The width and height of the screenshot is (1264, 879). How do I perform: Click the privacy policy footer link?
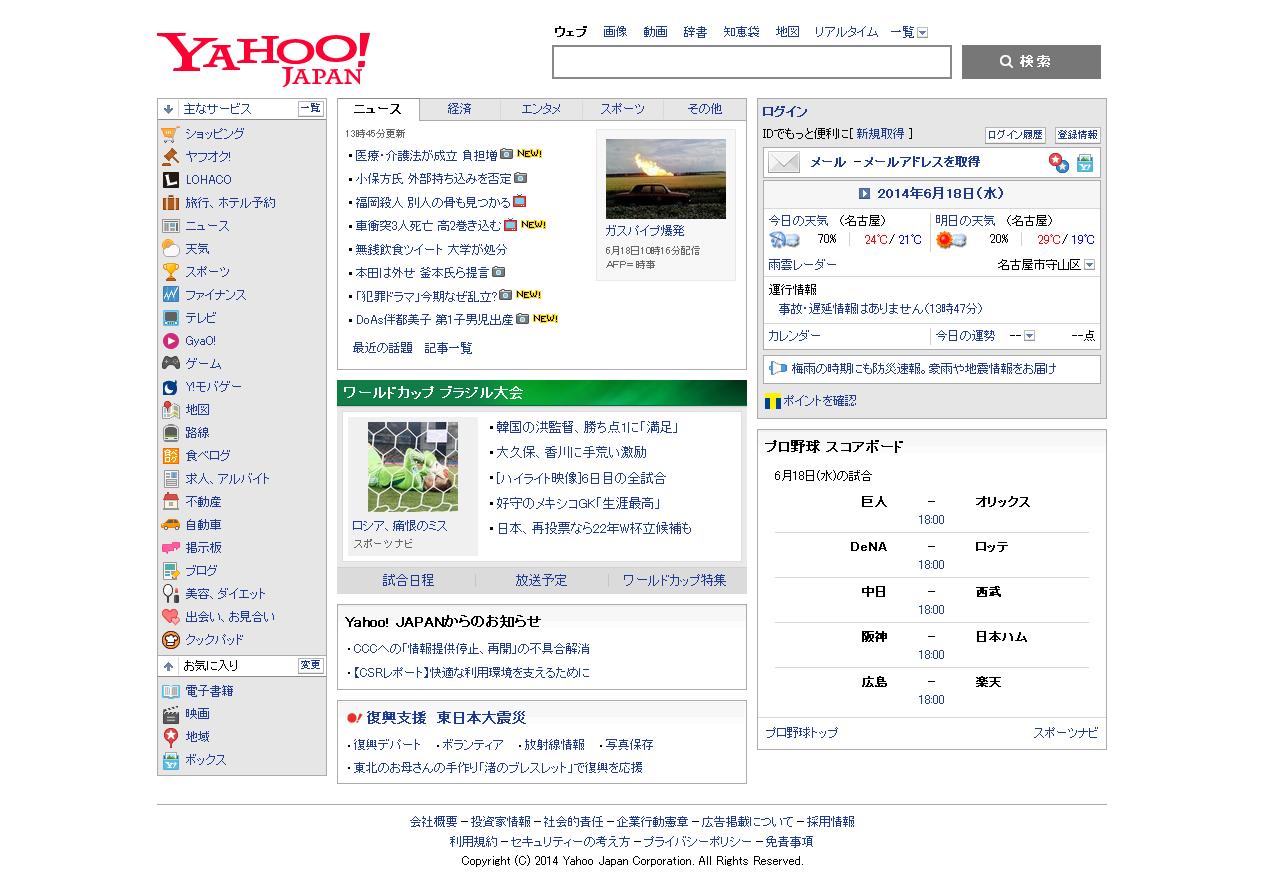click(x=696, y=842)
